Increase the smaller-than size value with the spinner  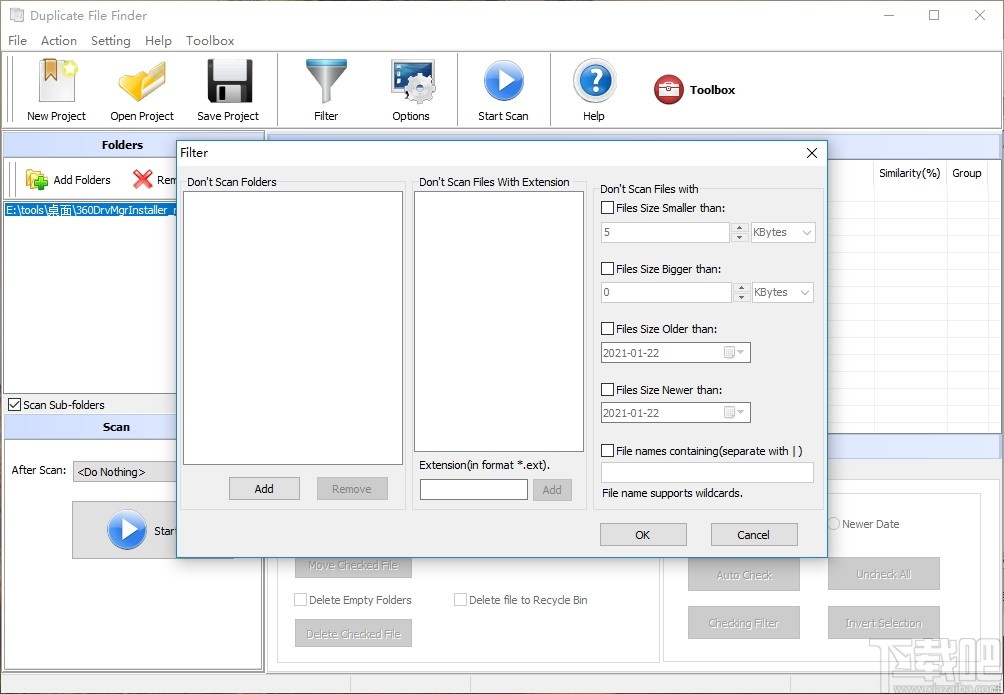point(739,227)
